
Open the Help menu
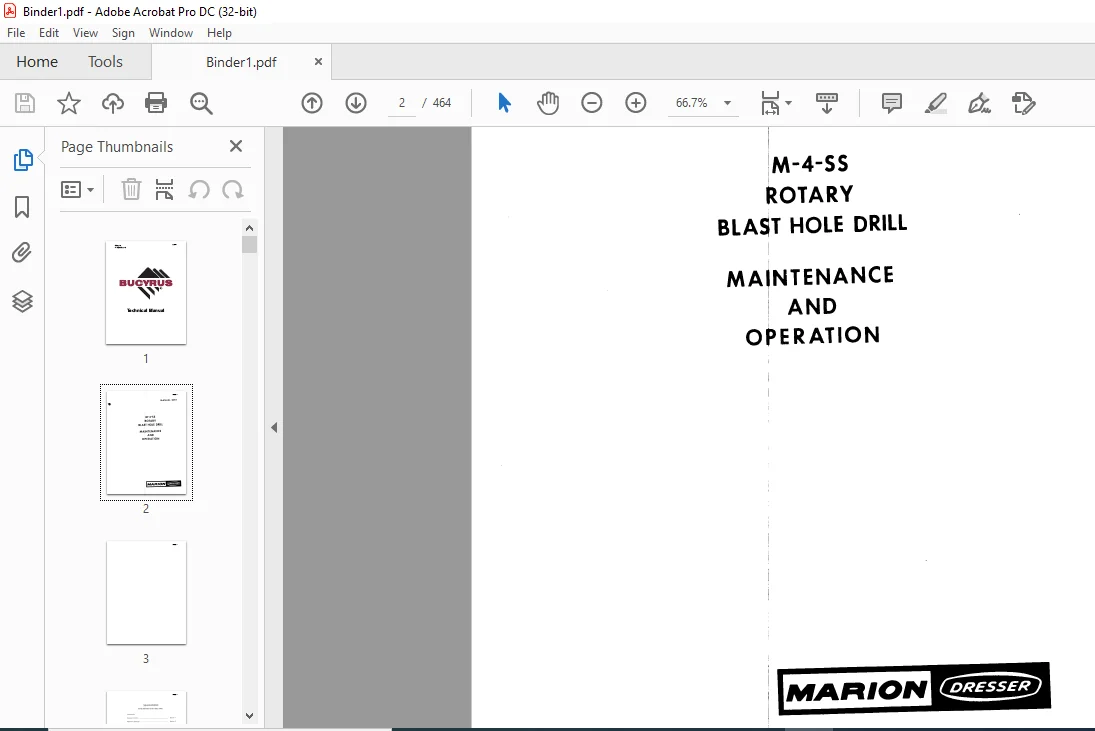pyautogui.click(x=219, y=33)
